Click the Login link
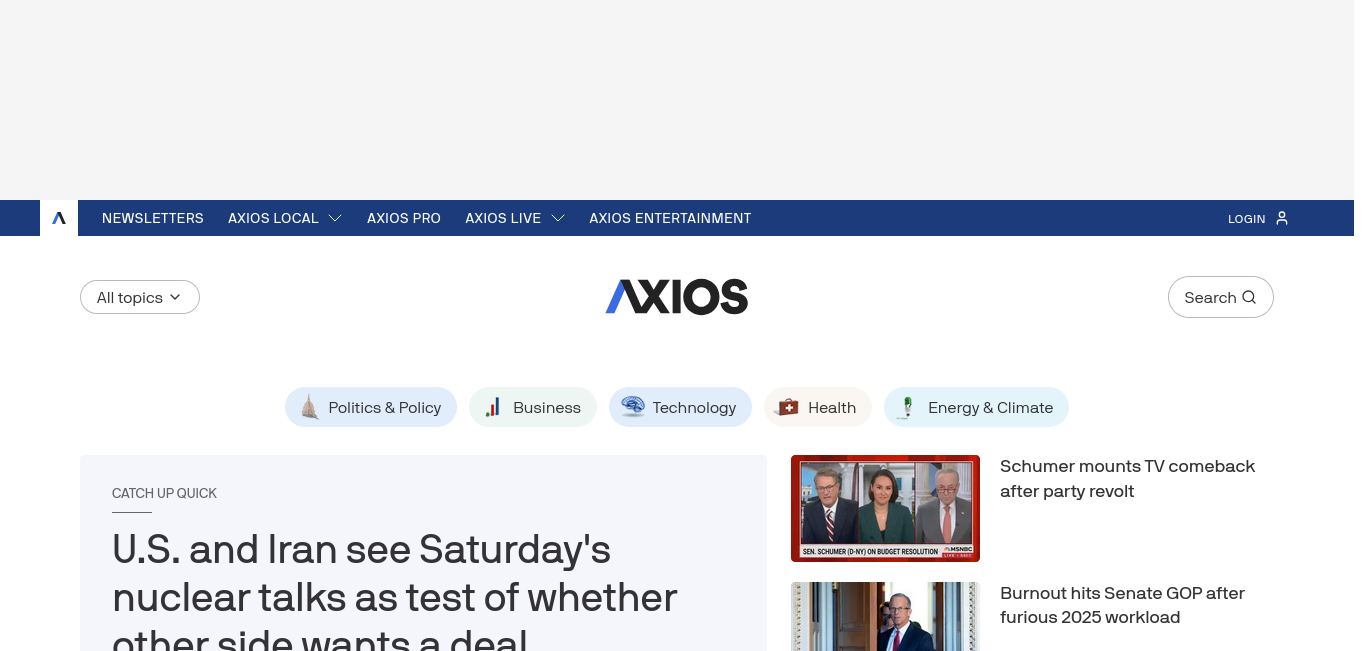Image resolution: width=1366 pixels, height=651 pixels. pos(1247,218)
